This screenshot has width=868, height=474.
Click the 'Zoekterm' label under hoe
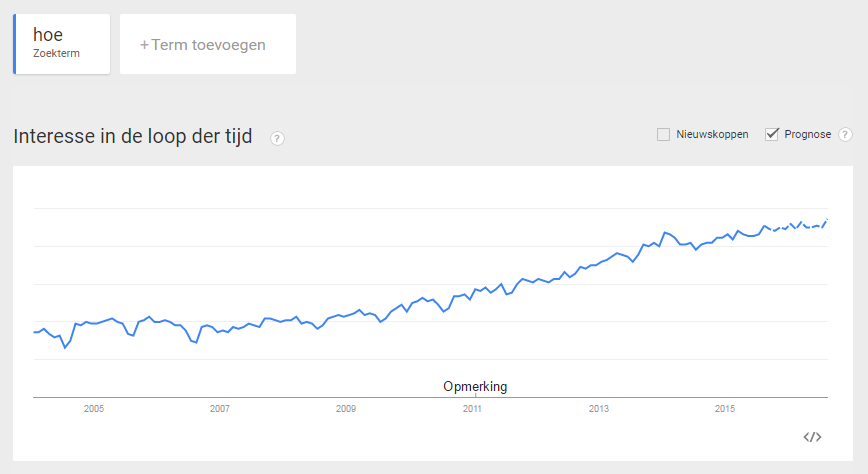pyautogui.click(x=56, y=53)
